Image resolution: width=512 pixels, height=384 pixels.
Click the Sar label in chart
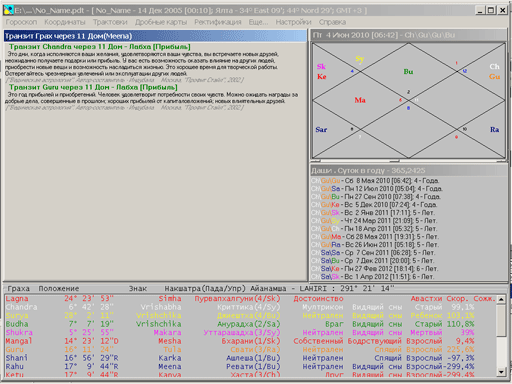pos(321,129)
